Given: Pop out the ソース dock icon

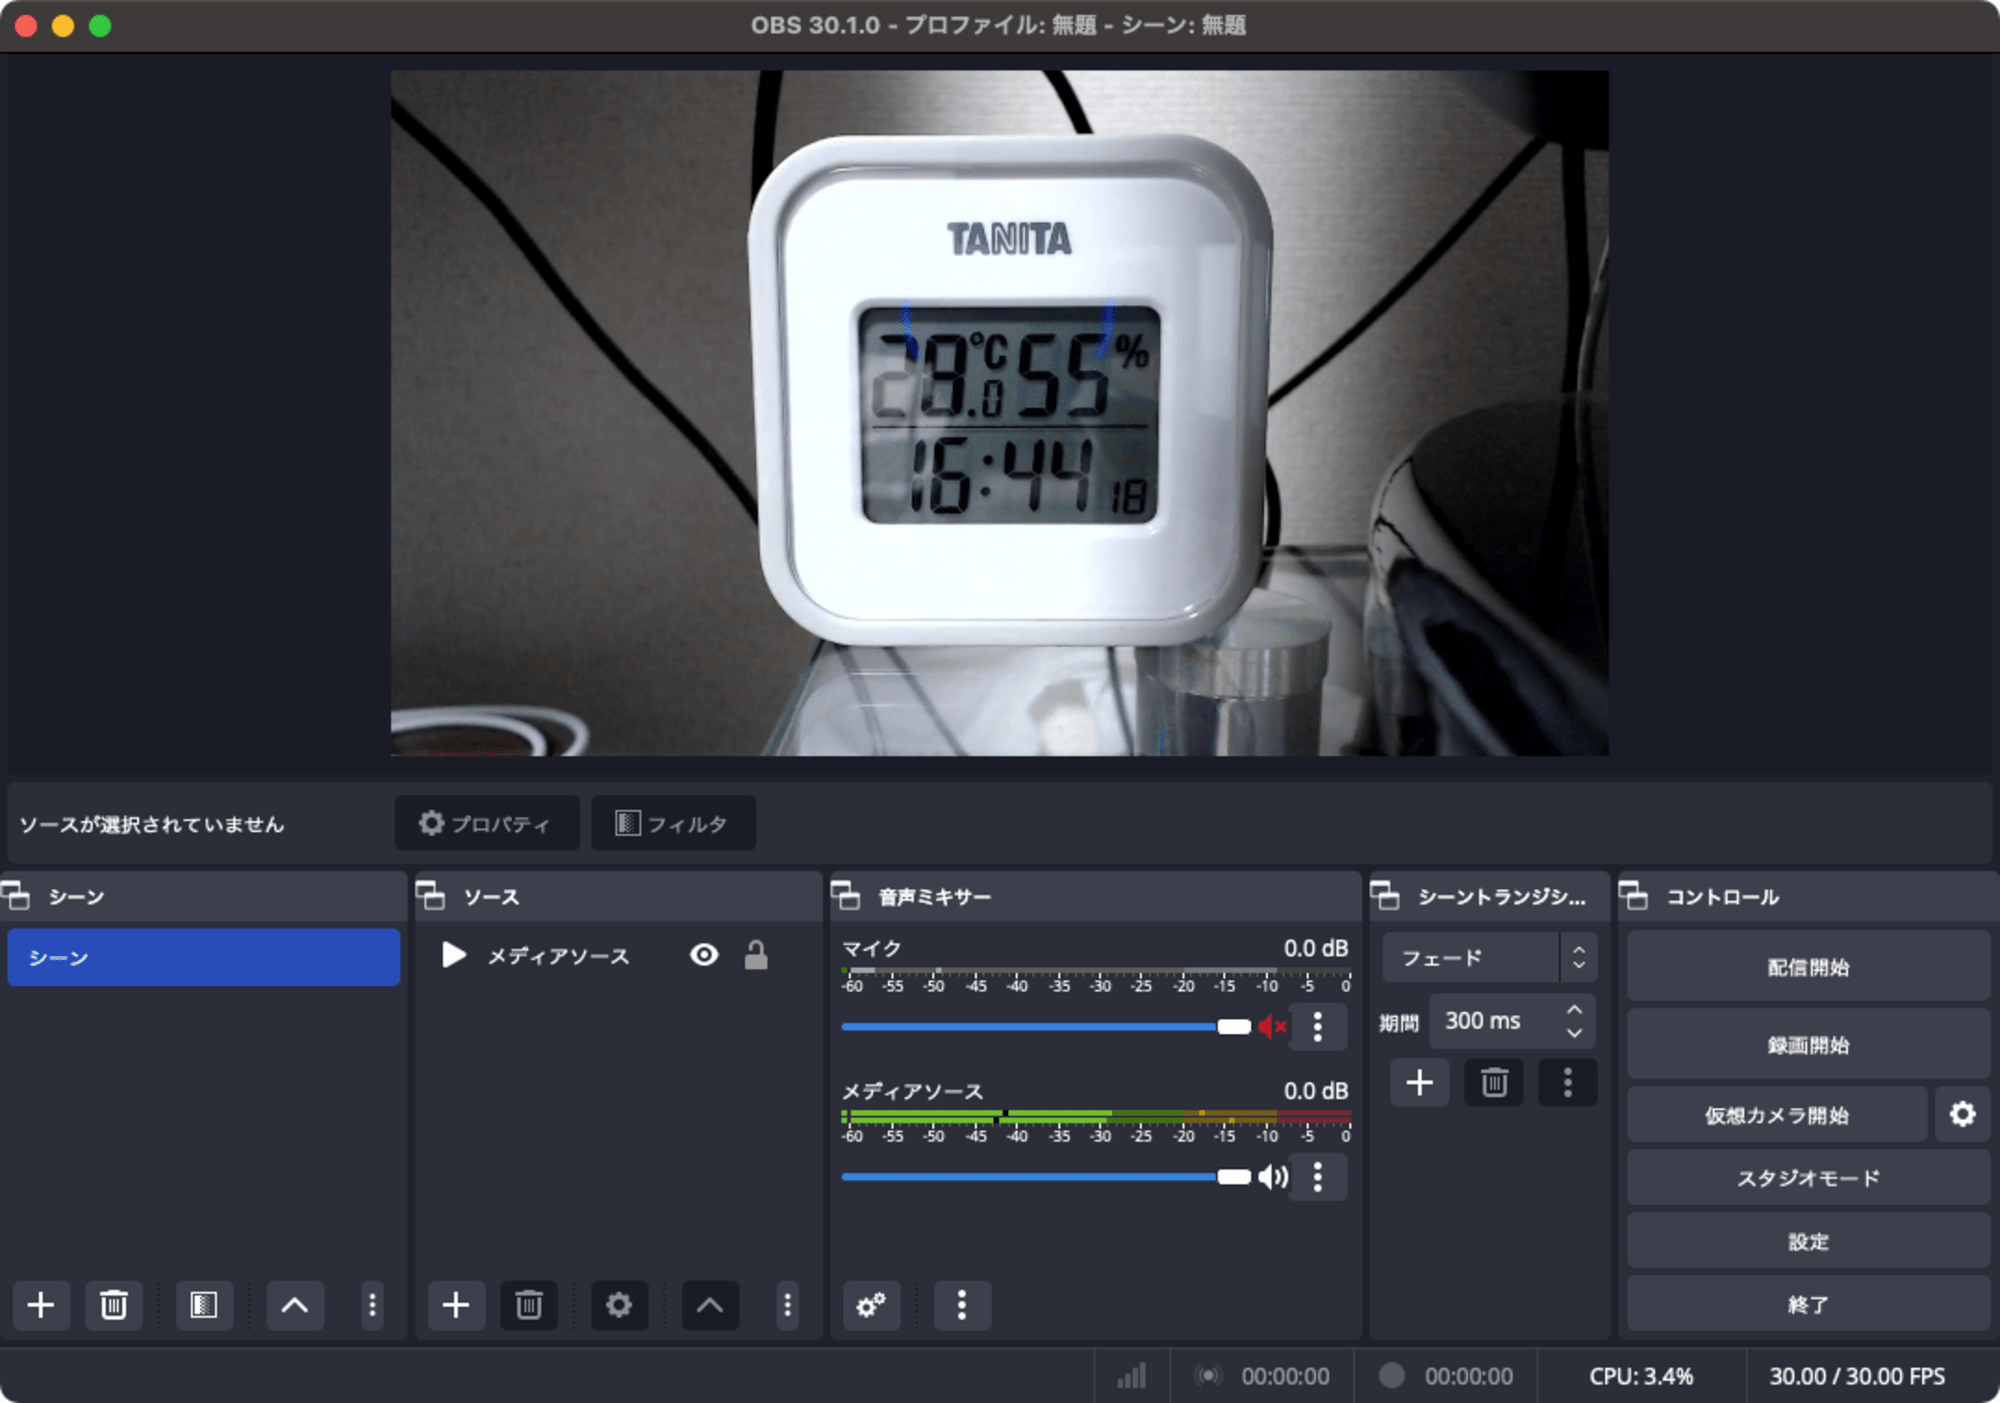Looking at the screenshot, I should 431,896.
